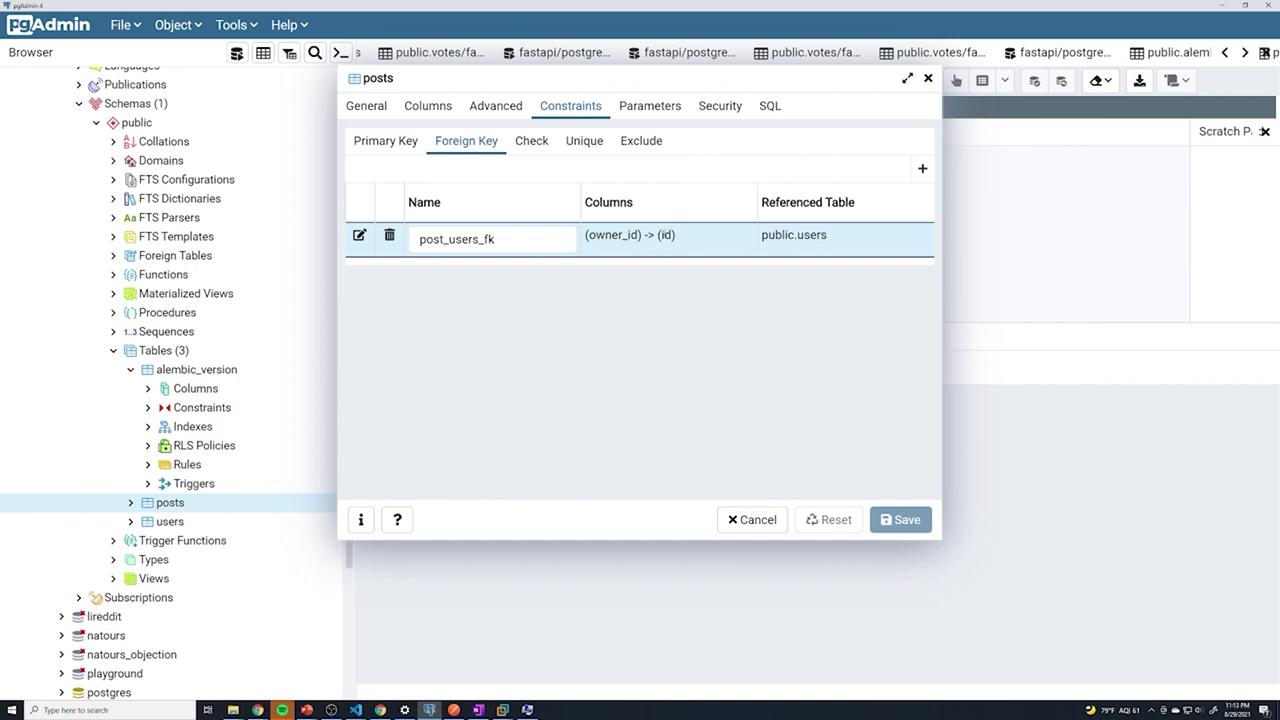Click the Cancel button
Viewport: 1280px width, 720px height.
752,520
